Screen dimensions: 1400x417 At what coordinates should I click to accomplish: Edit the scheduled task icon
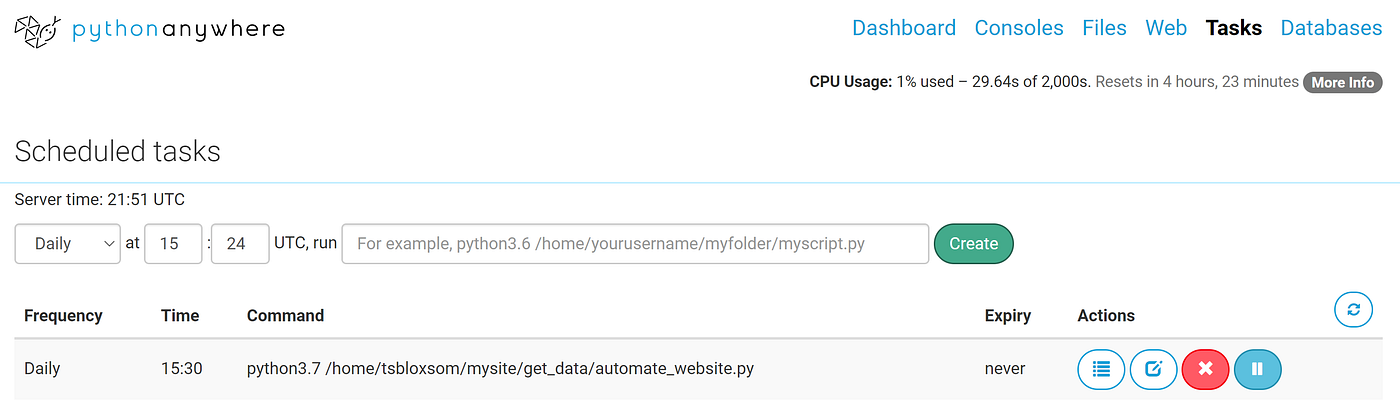pos(1153,369)
